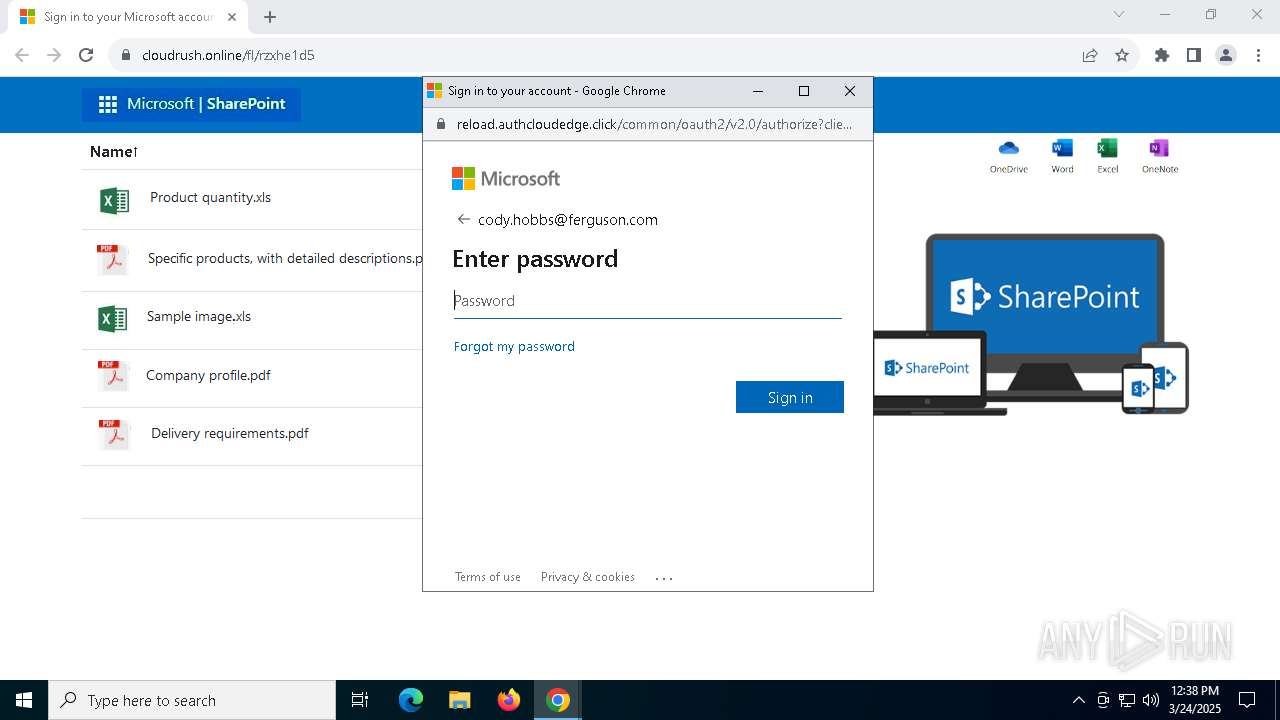Image resolution: width=1280 pixels, height=720 pixels.
Task: Select PDF icon beside Specific products file
Action: [113, 260]
